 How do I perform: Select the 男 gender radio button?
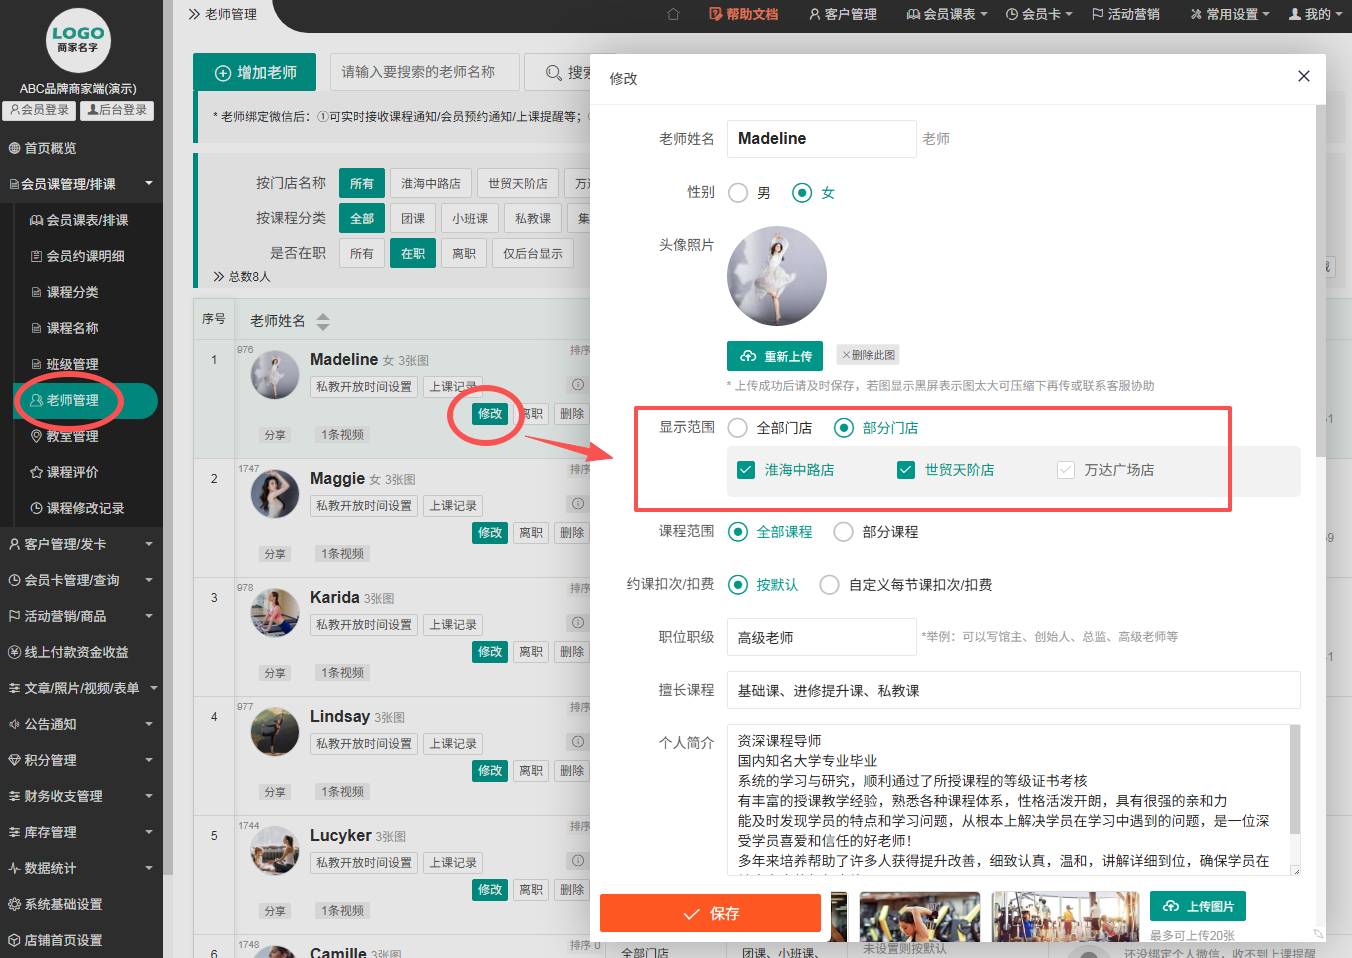point(738,193)
